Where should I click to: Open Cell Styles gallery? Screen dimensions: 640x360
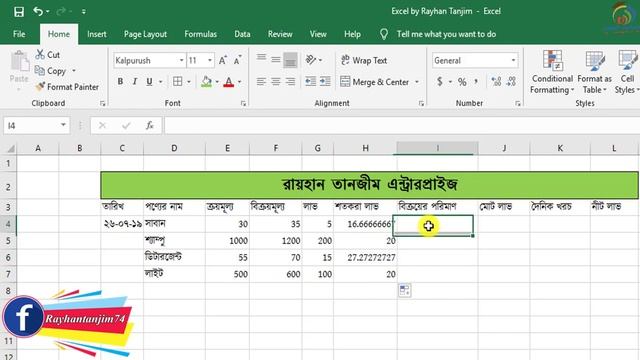(x=627, y=72)
